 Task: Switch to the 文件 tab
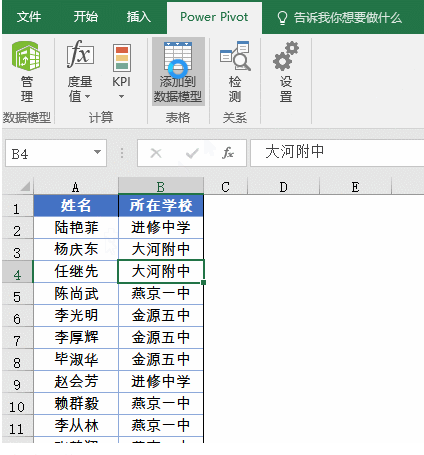[29, 17]
